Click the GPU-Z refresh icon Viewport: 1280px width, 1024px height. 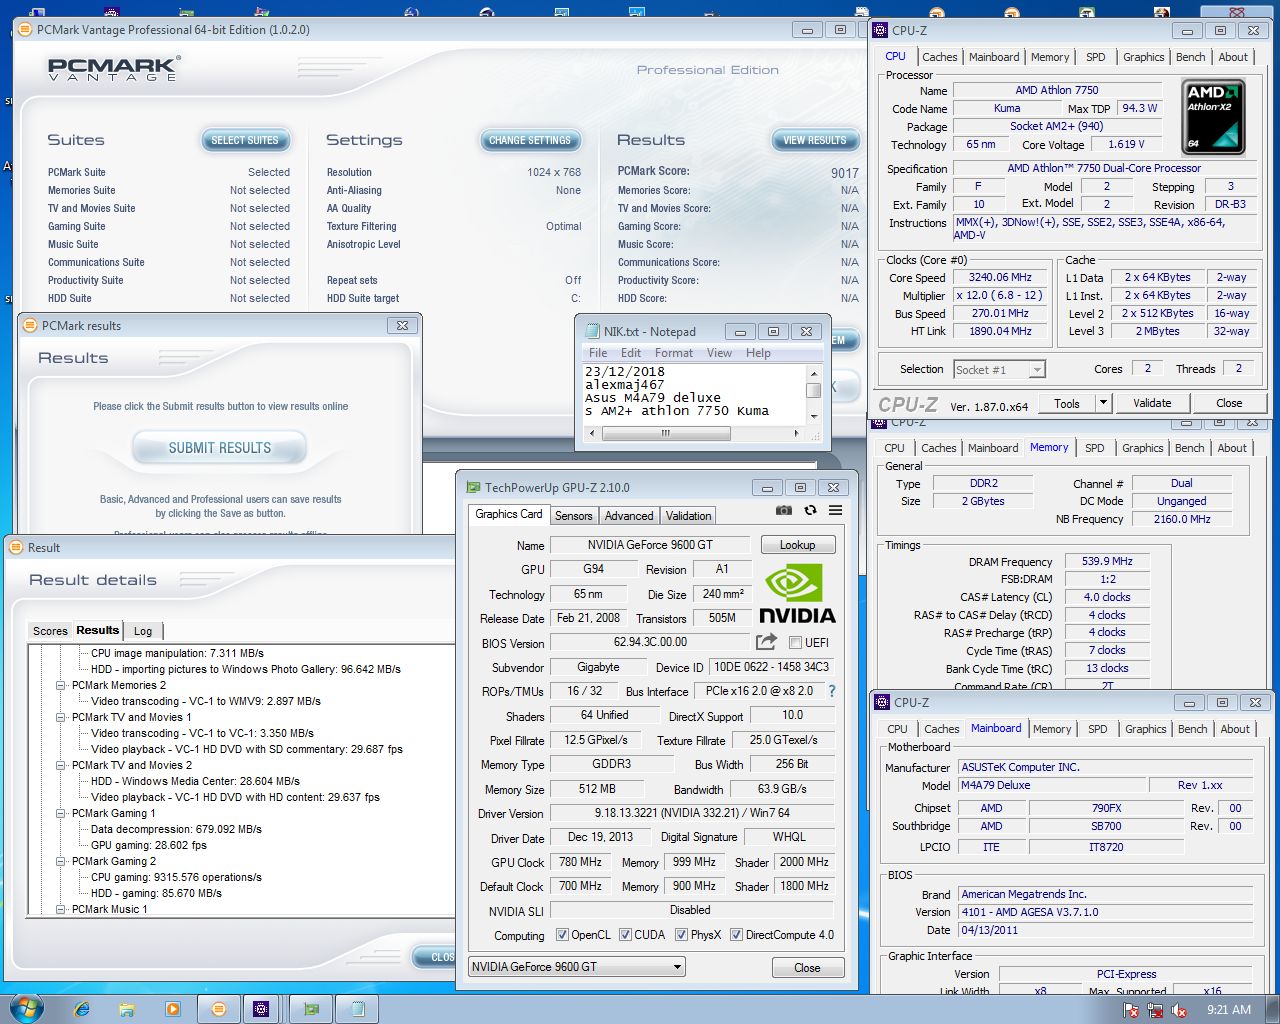point(810,510)
